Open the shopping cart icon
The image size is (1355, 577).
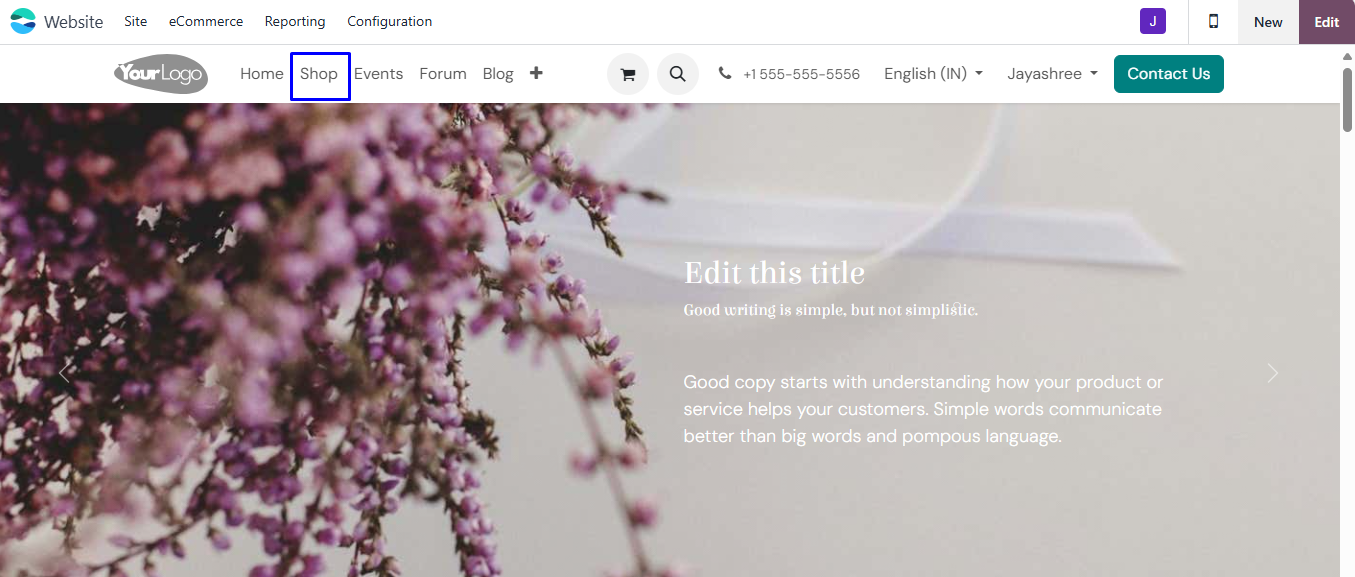628,74
